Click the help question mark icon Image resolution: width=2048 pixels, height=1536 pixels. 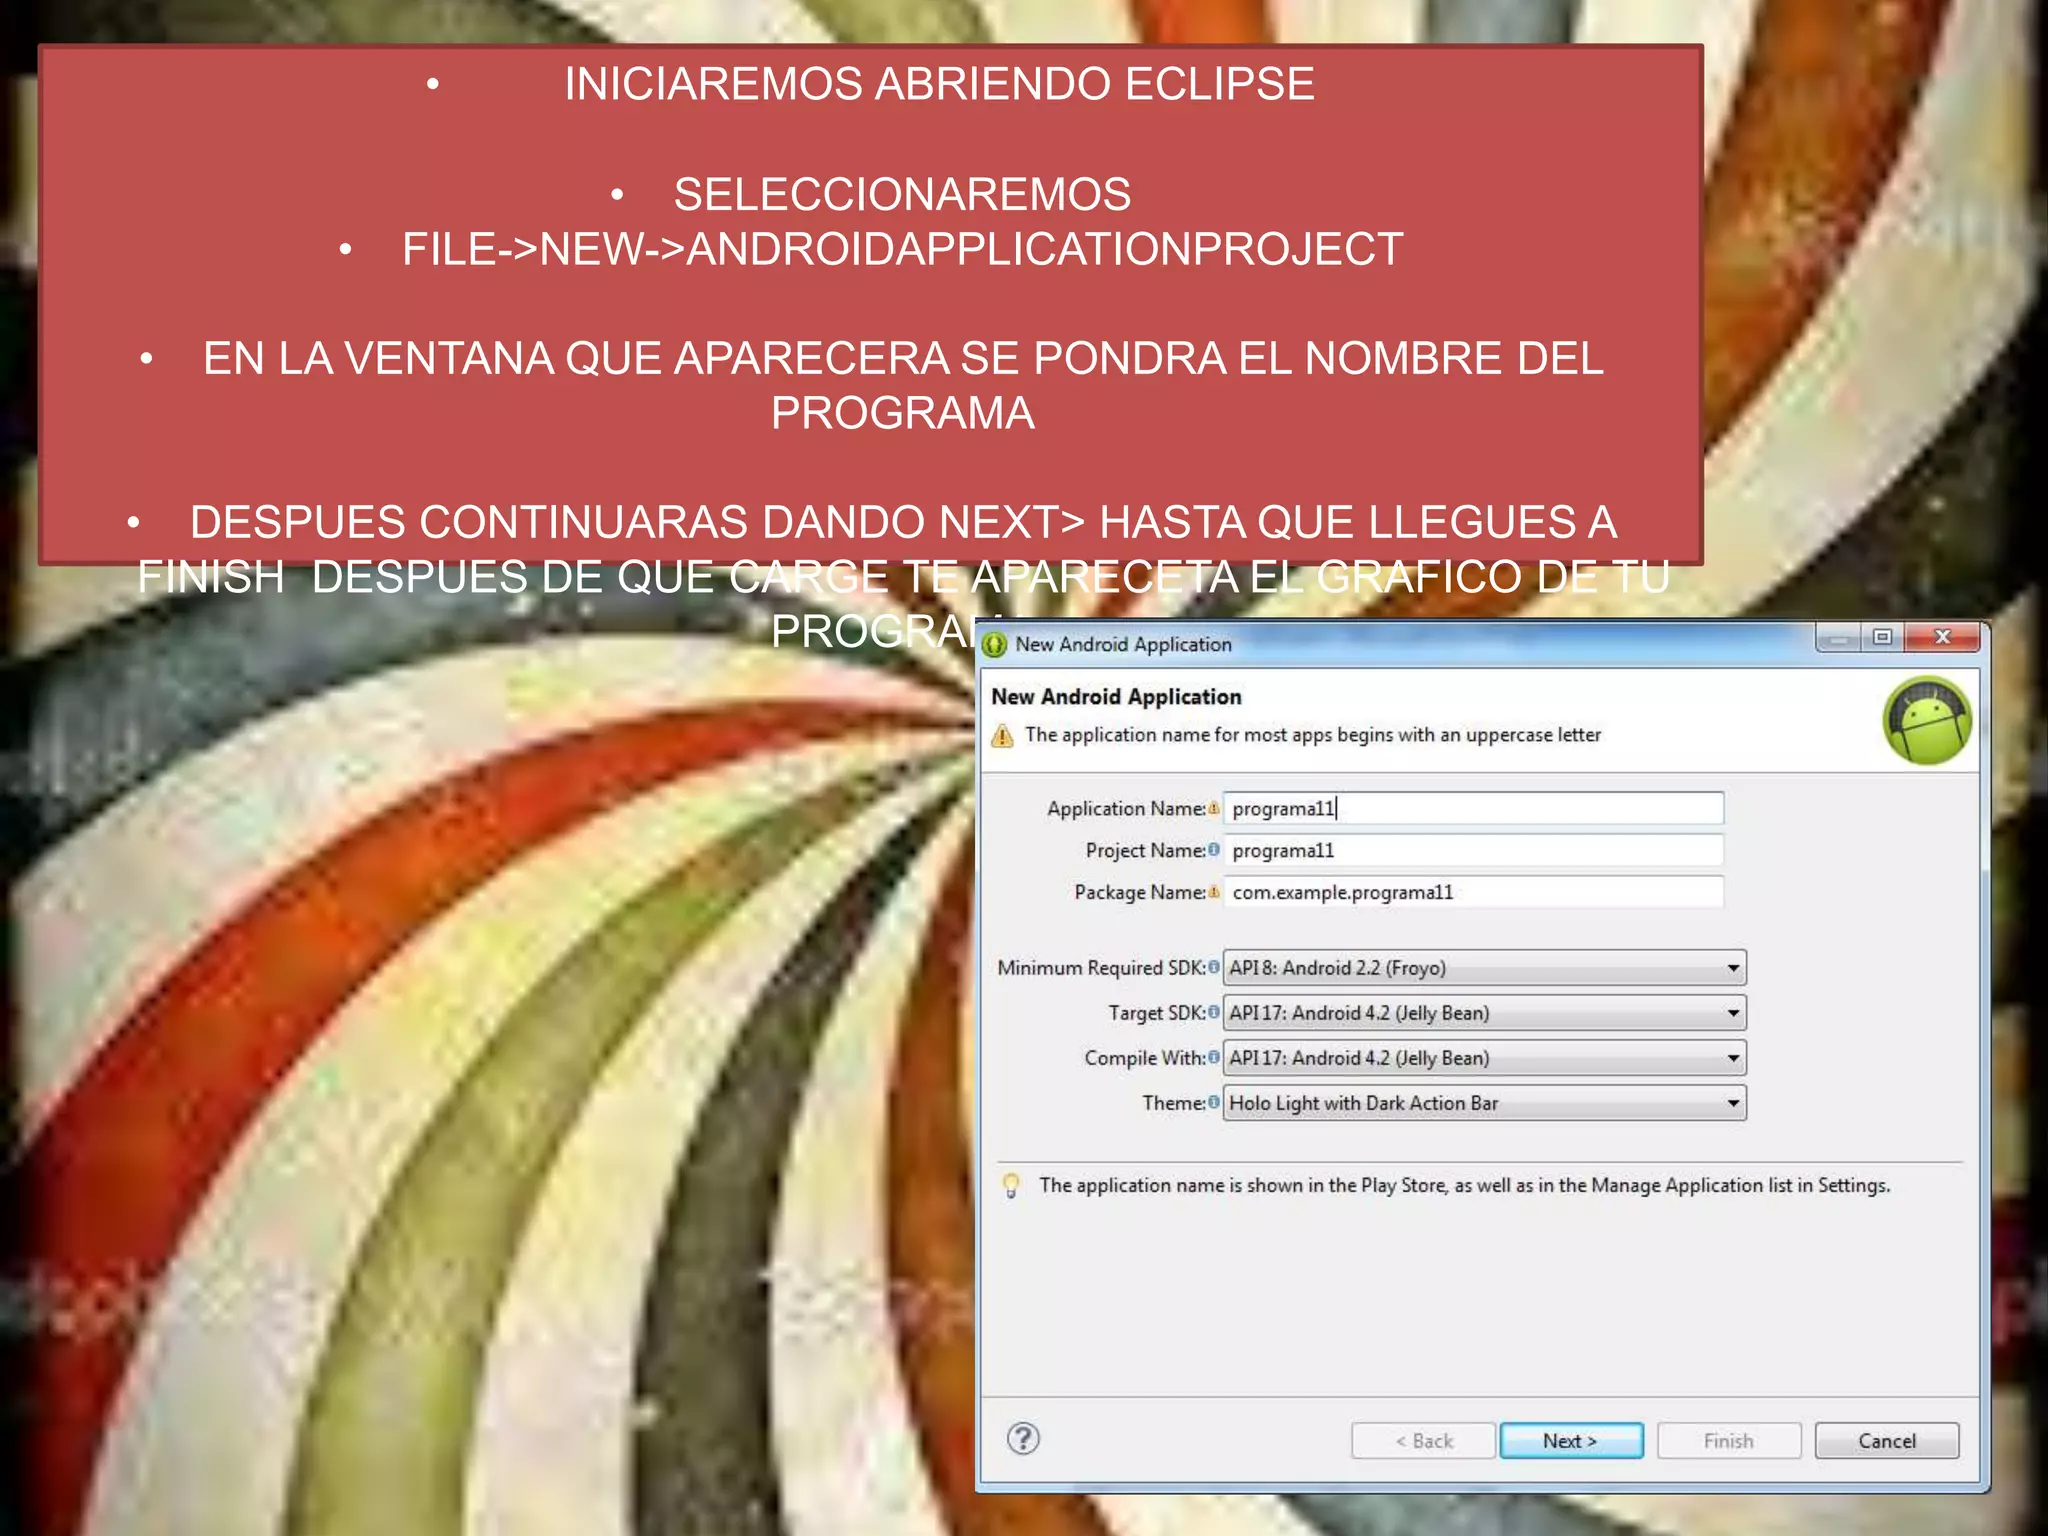pos(1023,1439)
